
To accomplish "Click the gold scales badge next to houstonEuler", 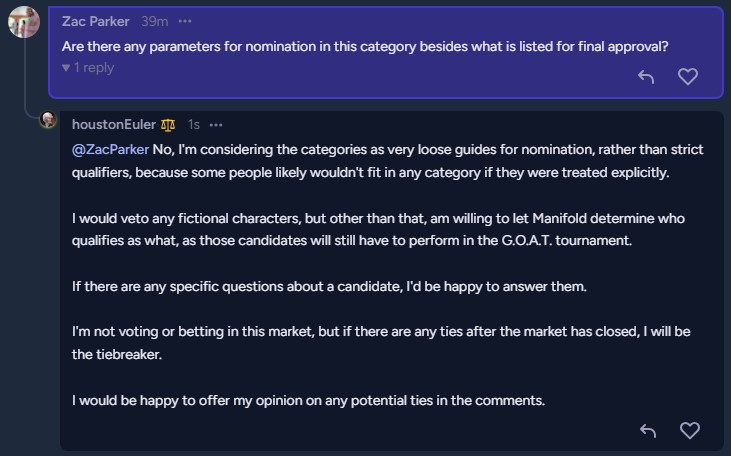I will tap(168, 125).
